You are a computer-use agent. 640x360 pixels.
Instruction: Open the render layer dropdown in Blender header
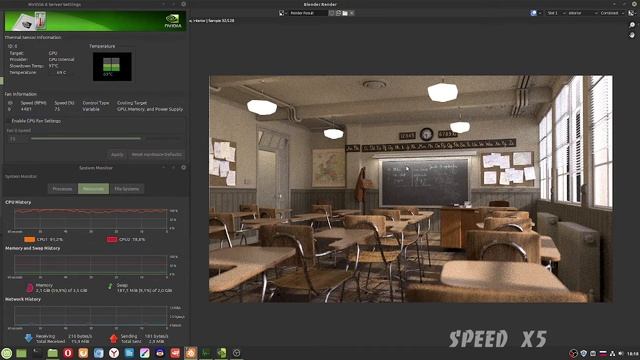click(x=582, y=13)
